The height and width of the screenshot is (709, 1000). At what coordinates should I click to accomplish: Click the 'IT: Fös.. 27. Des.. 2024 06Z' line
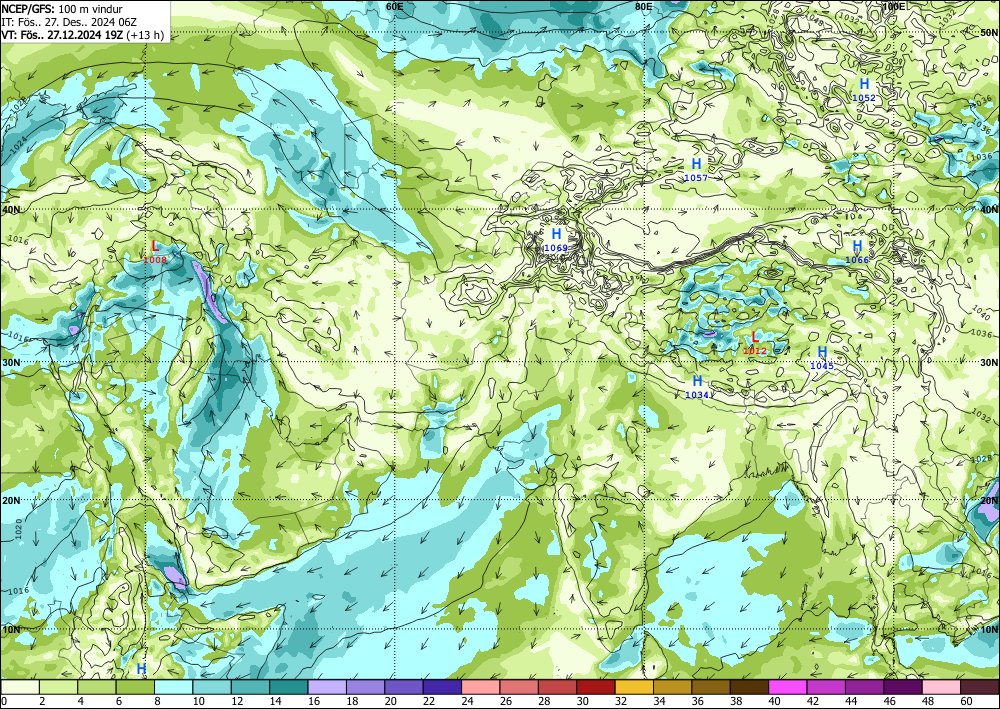click(x=69, y=22)
